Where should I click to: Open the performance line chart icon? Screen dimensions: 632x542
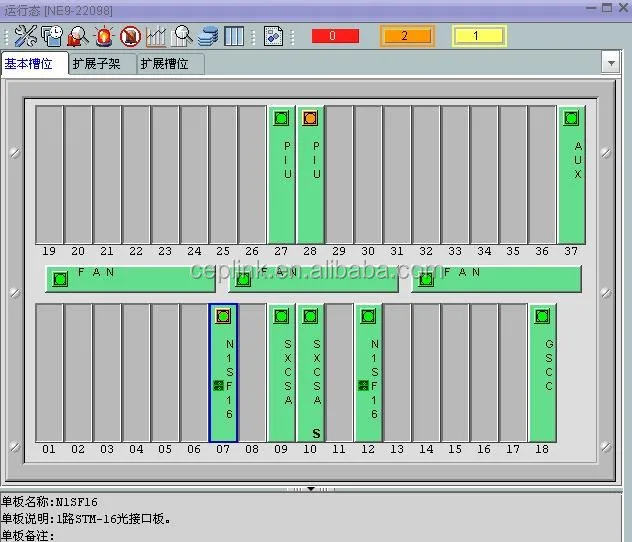tap(156, 36)
